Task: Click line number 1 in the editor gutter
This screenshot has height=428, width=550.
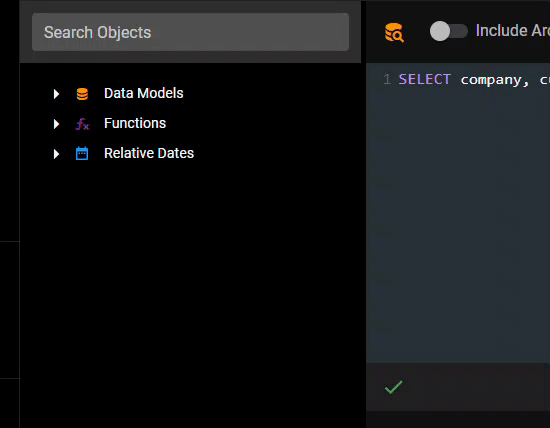Action: (x=387, y=79)
